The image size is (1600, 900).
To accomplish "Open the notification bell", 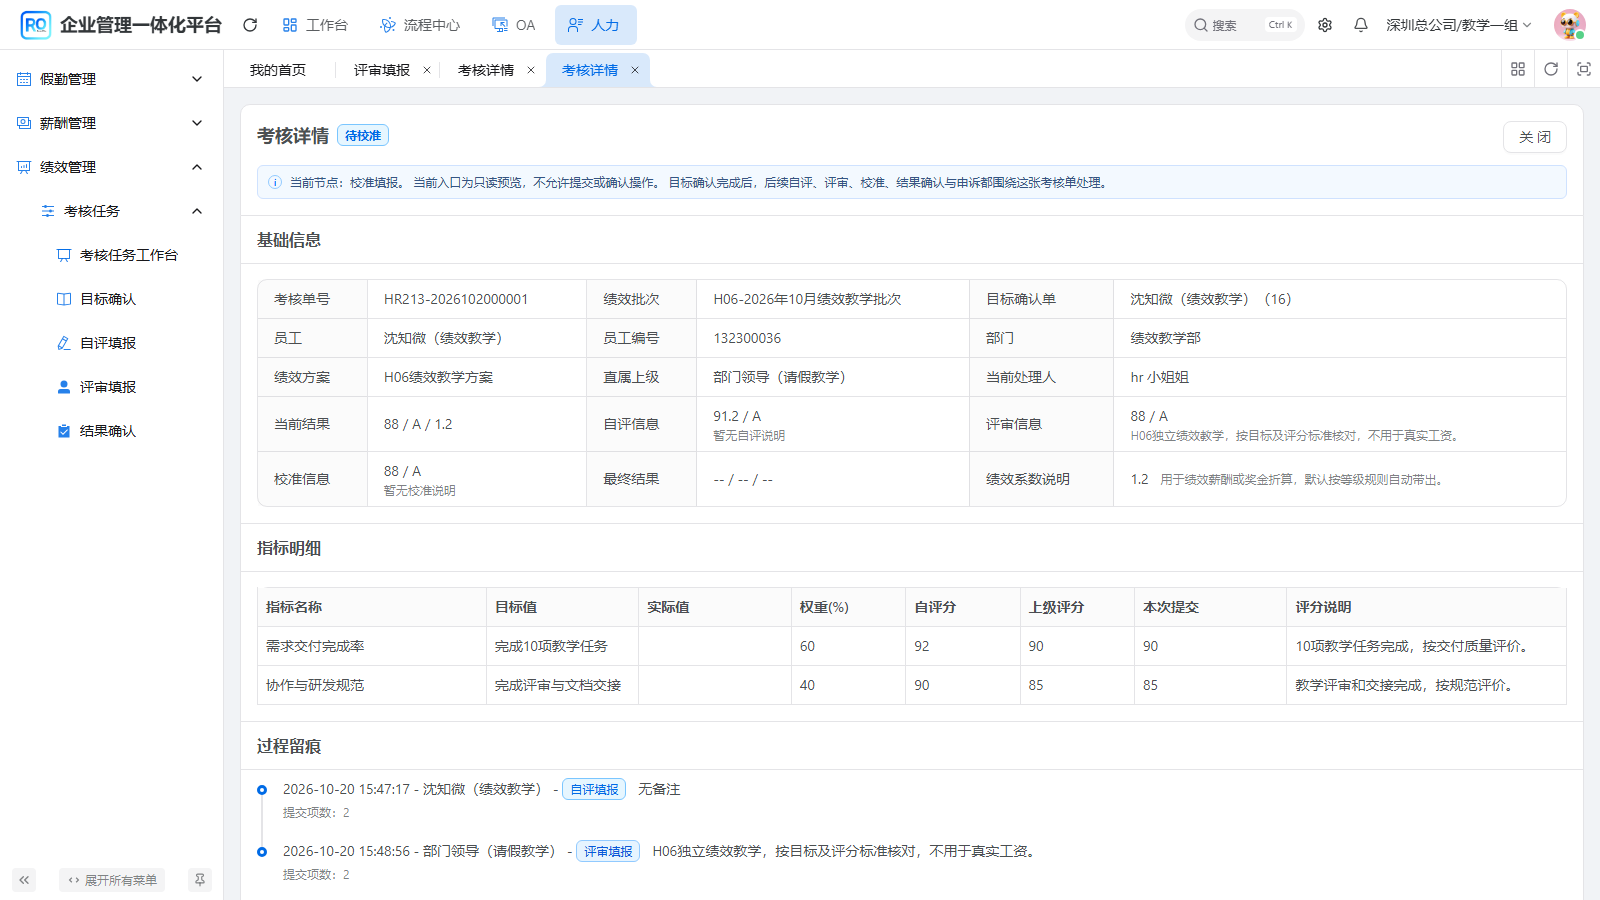I will (x=1361, y=25).
